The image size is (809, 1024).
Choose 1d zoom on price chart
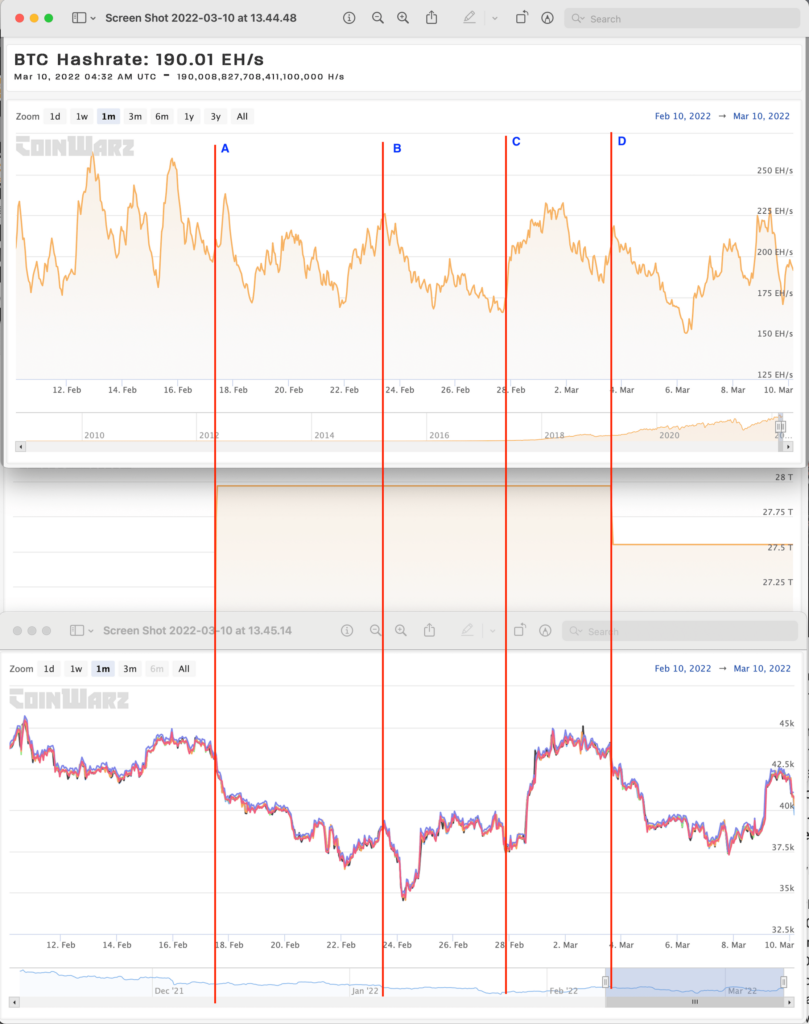[49, 669]
